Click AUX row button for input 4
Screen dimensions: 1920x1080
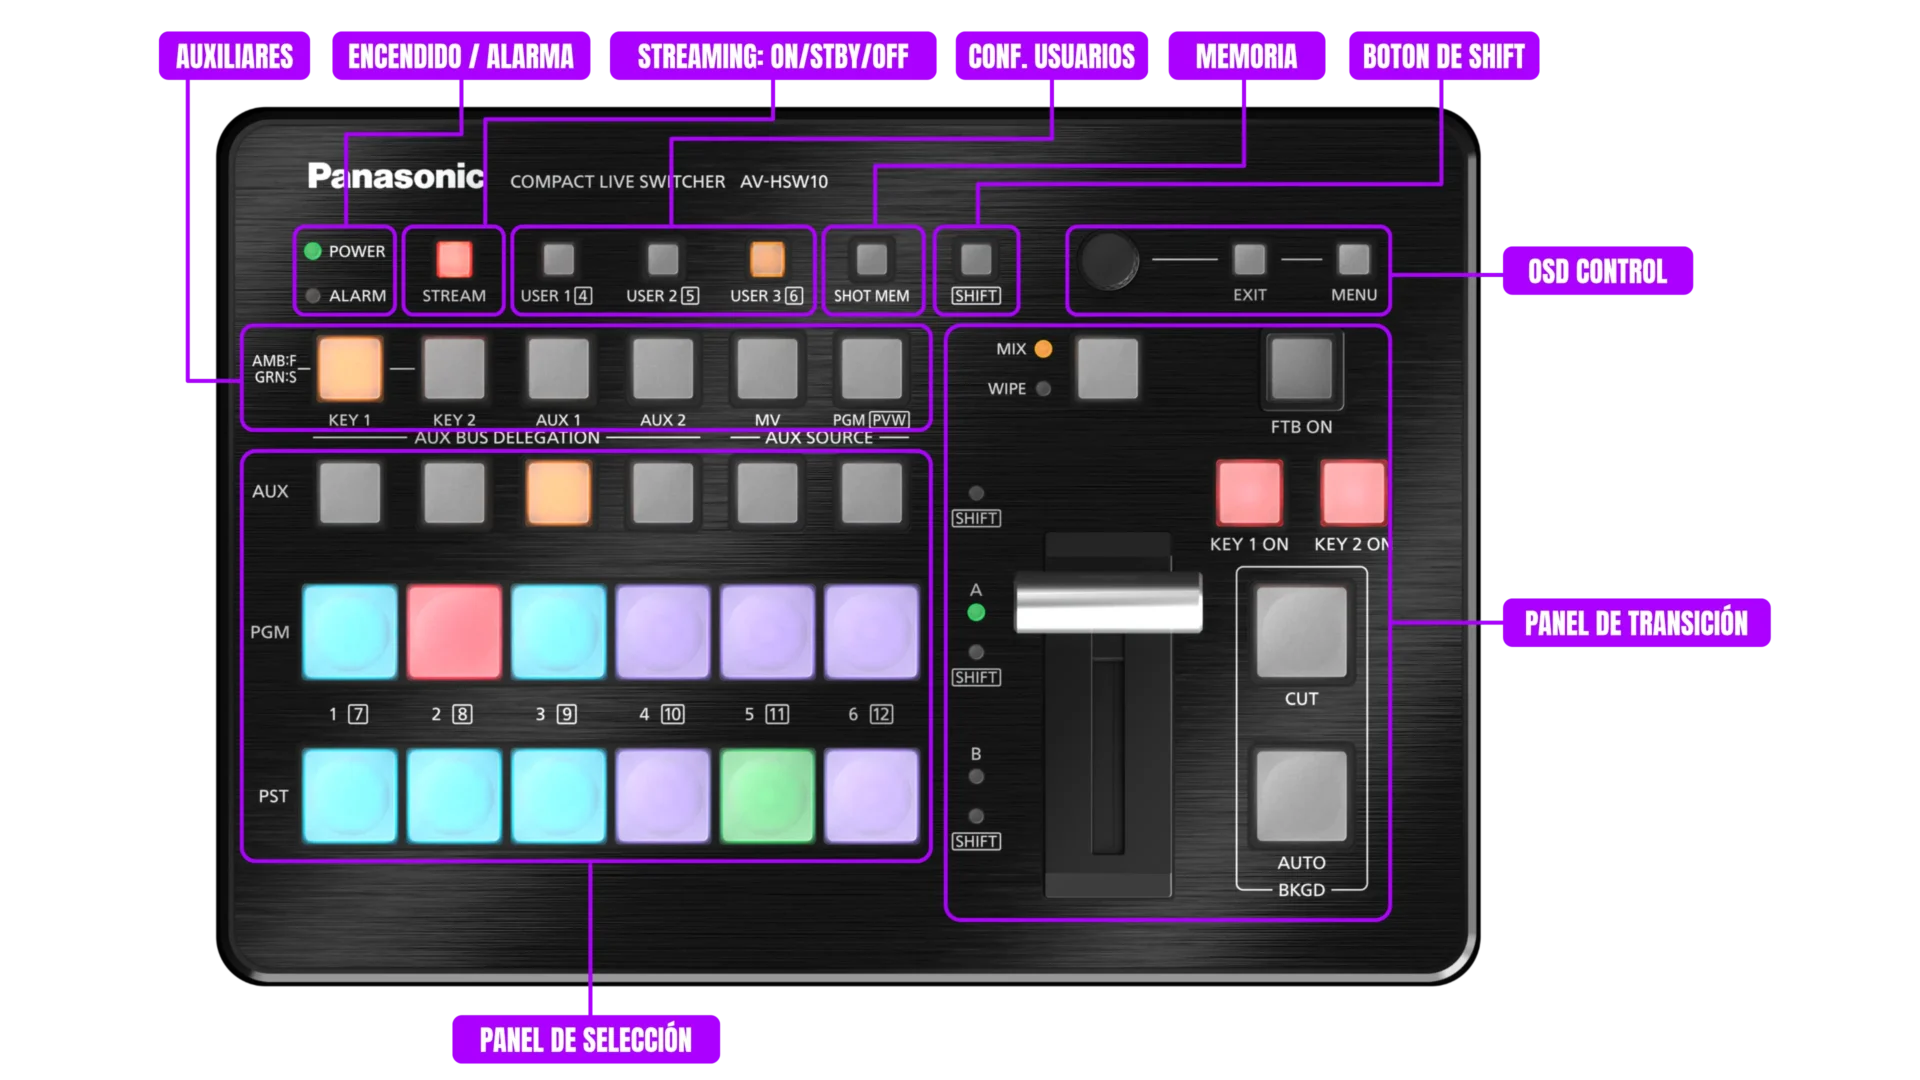[662, 492]
